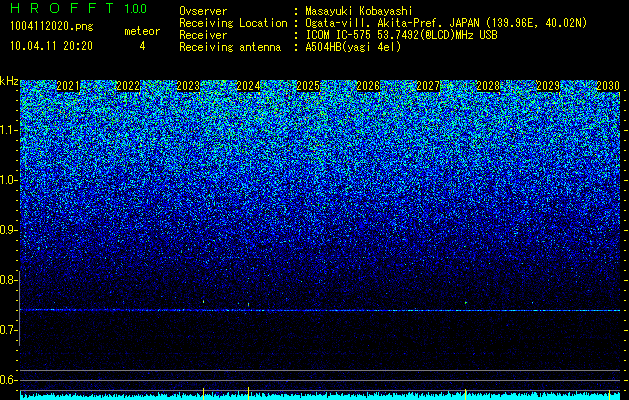Click the 2029 time label
Viewport: 629px width, 400px height.
548,86
